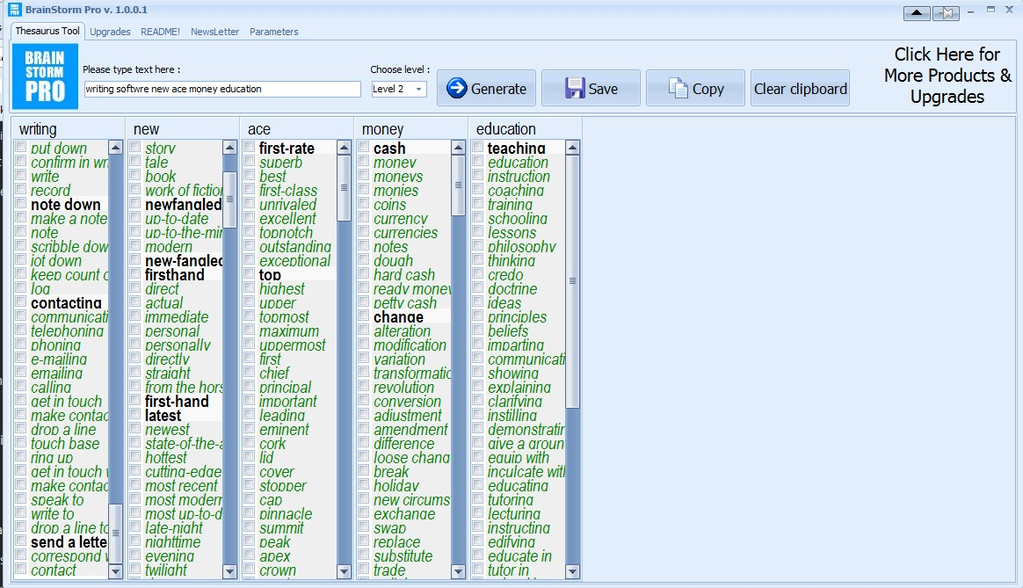Click the 'scribble down' entry in writing list
Screen dimensions: 1023x588
click(x=69, y=247)
